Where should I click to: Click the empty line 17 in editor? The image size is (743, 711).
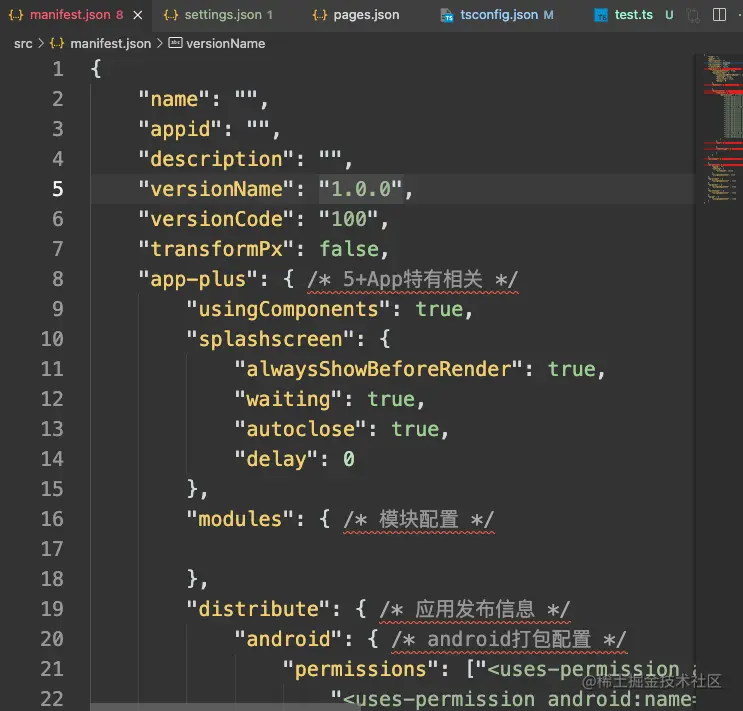point(393,549)
